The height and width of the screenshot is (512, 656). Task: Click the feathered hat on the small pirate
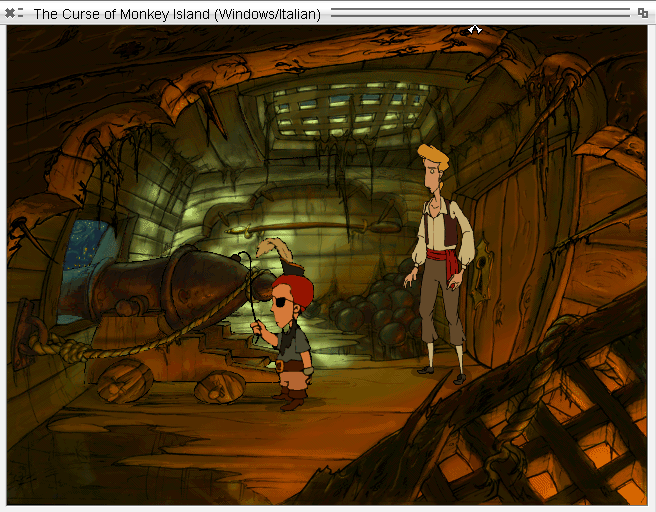coord(281,258)
